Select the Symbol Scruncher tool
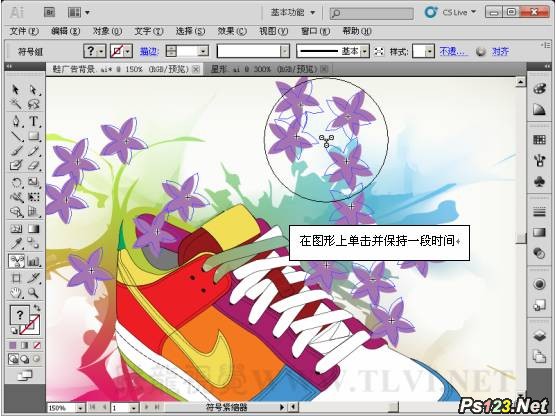Viewport: 556px width, 416px height. (16, 261)
